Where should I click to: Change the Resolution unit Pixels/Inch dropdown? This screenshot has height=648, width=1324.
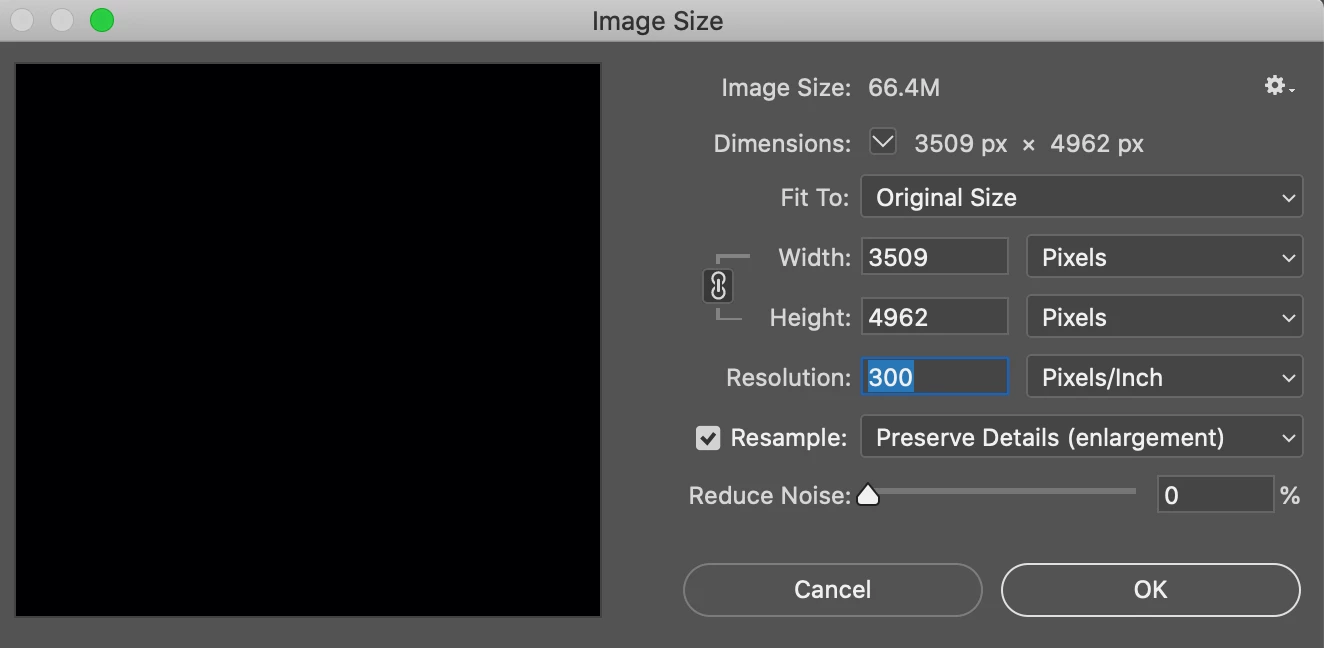coord(1165,377)
